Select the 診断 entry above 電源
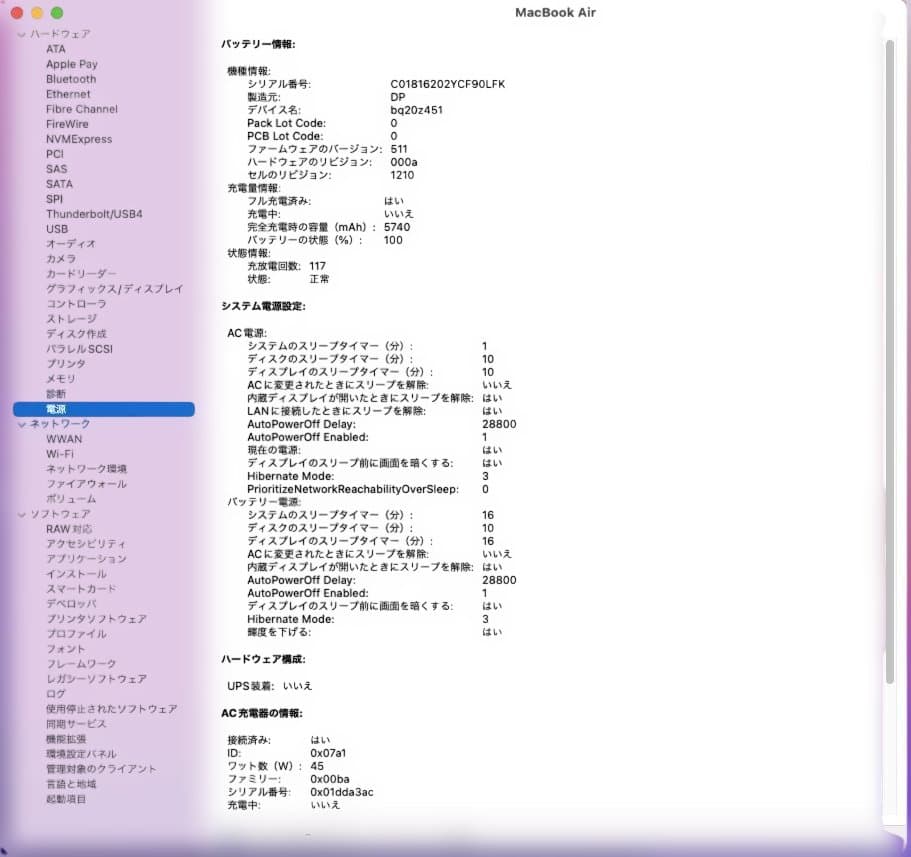Viewport: 911px width, 857px height. point(57,394)
